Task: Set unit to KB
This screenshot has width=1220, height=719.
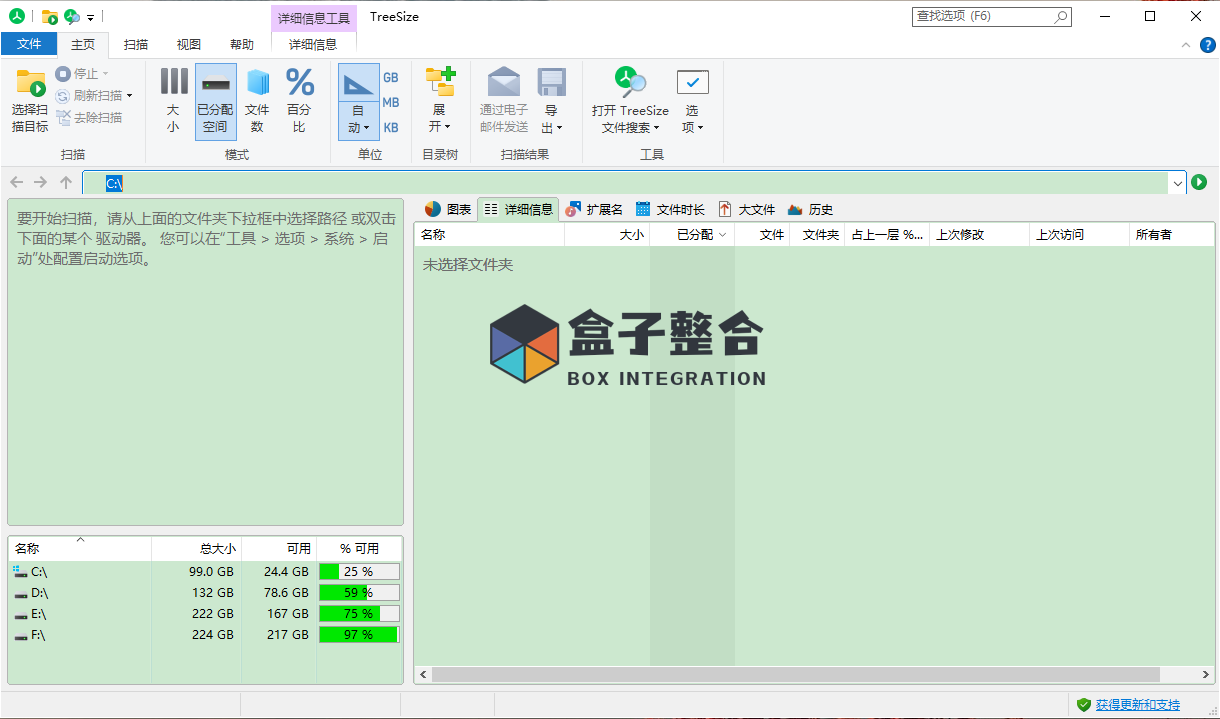Action: pos(391,127)
